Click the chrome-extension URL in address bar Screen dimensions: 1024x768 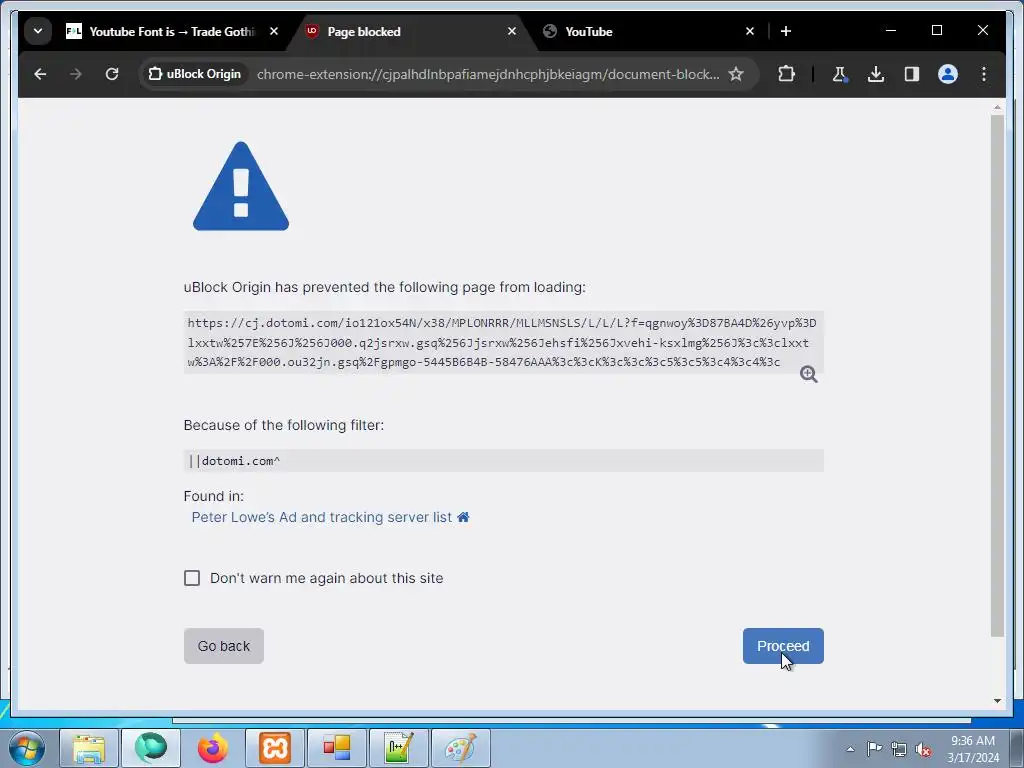[488, 74]
